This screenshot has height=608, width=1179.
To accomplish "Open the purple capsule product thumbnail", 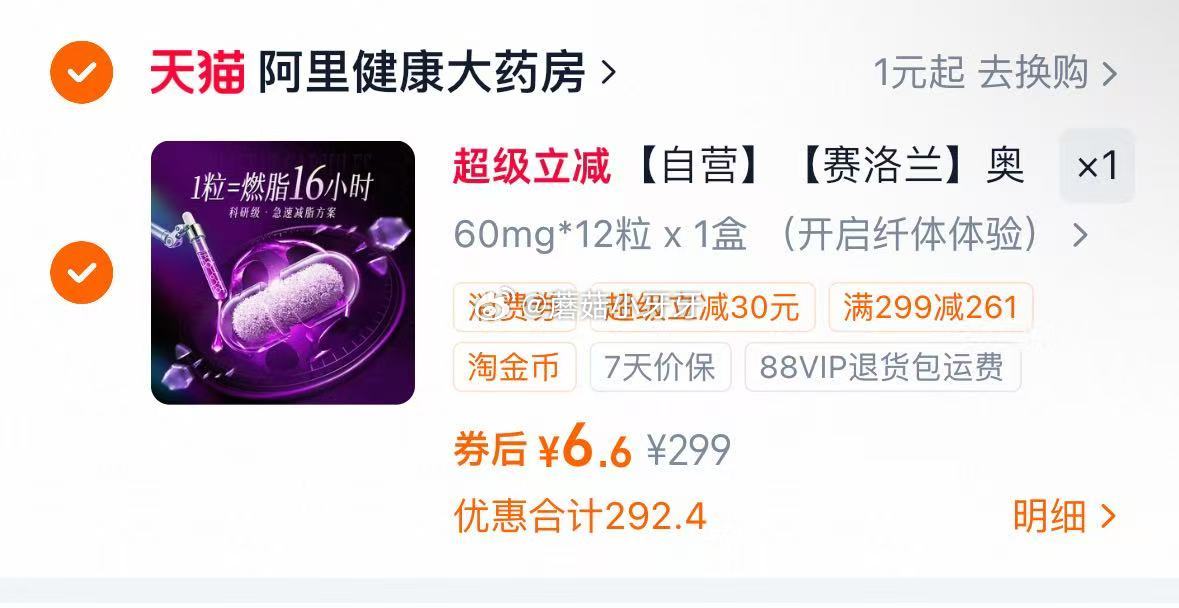I will (283, 273).
